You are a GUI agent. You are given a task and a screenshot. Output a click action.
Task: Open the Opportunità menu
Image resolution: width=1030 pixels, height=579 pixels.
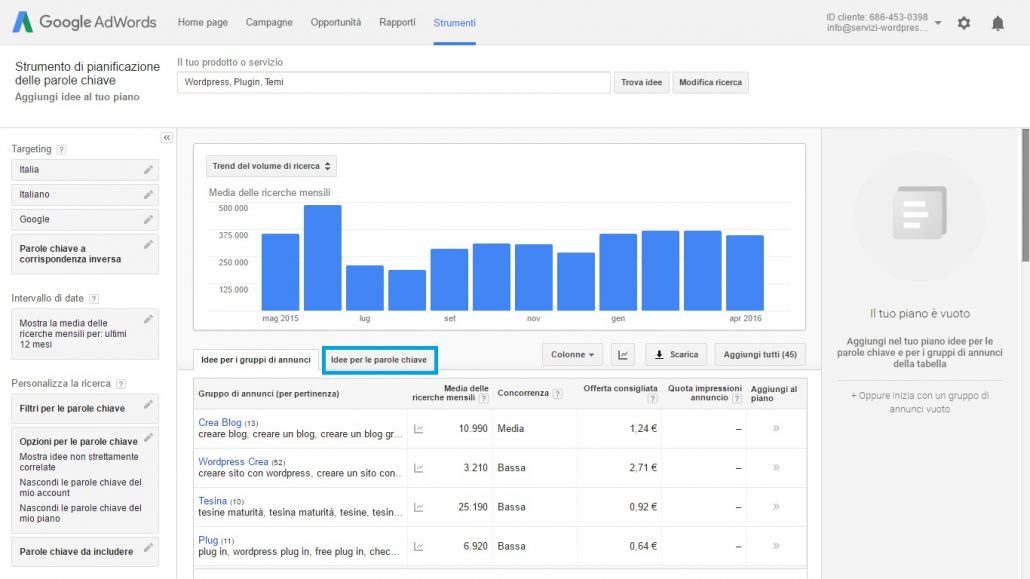pos(336,22)
